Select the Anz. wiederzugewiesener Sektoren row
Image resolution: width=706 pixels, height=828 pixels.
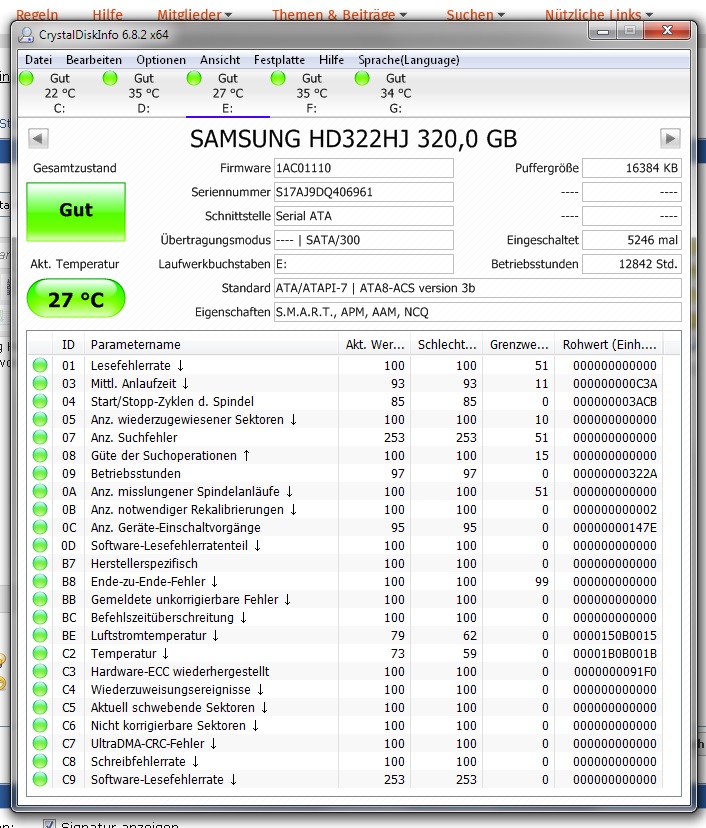click(346, 419)
